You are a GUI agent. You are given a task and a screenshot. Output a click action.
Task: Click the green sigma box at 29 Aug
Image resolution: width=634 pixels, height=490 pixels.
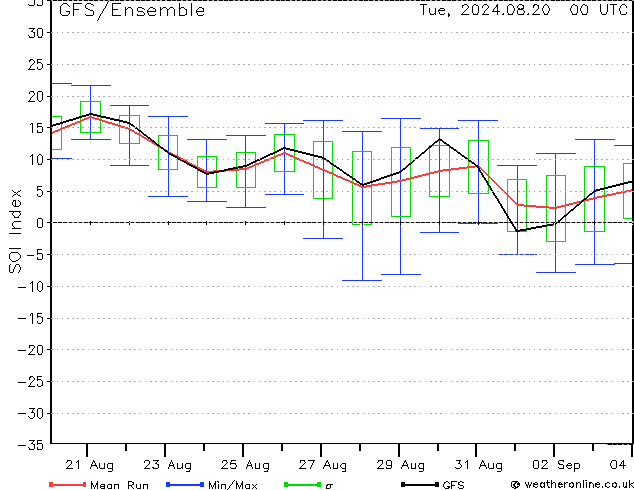pos(401,182)
